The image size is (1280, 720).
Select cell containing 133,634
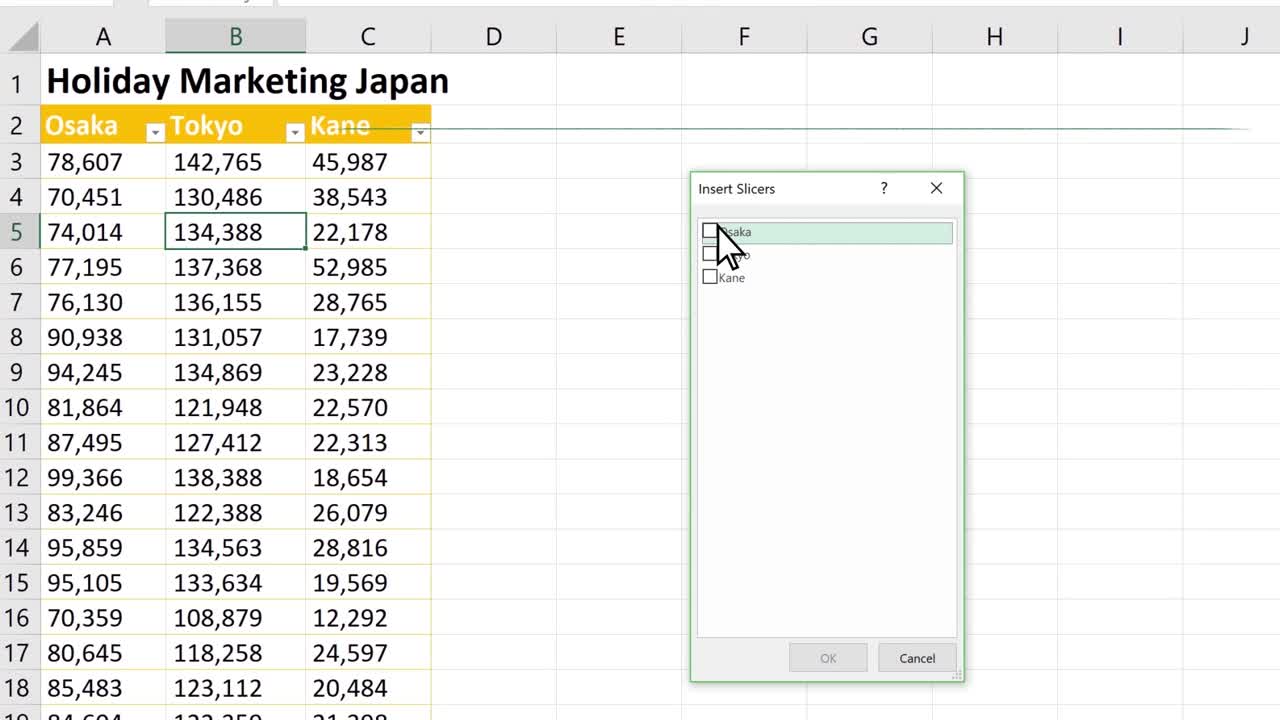tap(235, 582)
